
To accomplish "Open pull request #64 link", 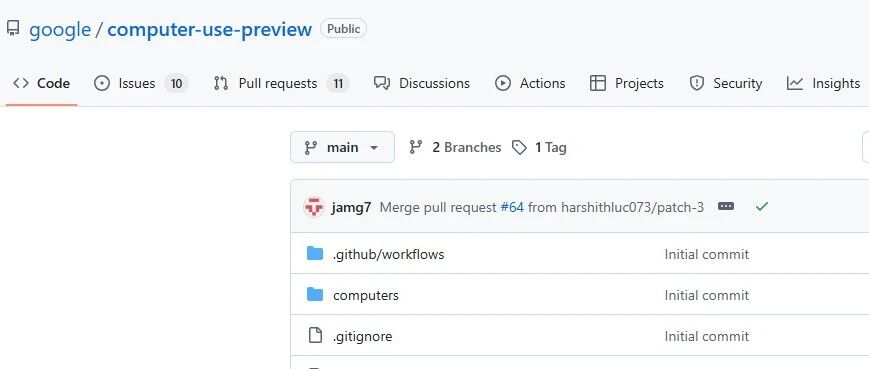I will point(512,207).
